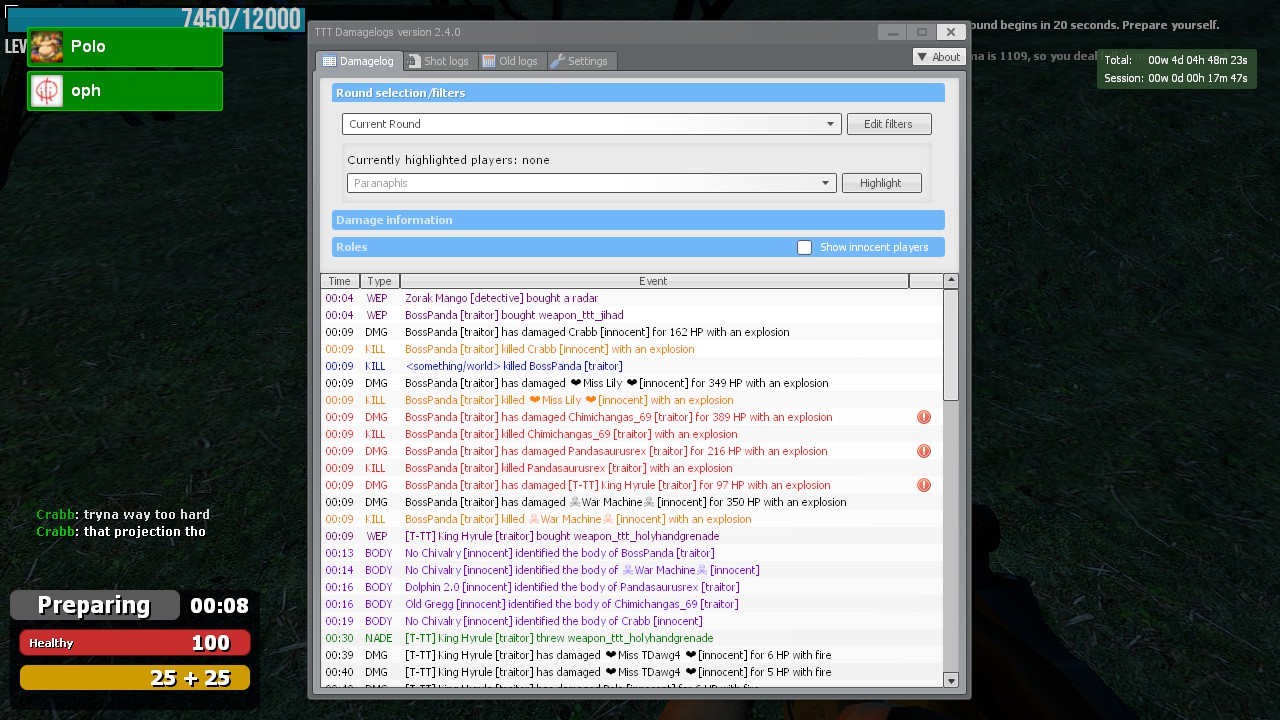
Task: Select the Damagelog tab
Action: click(359, 61)
